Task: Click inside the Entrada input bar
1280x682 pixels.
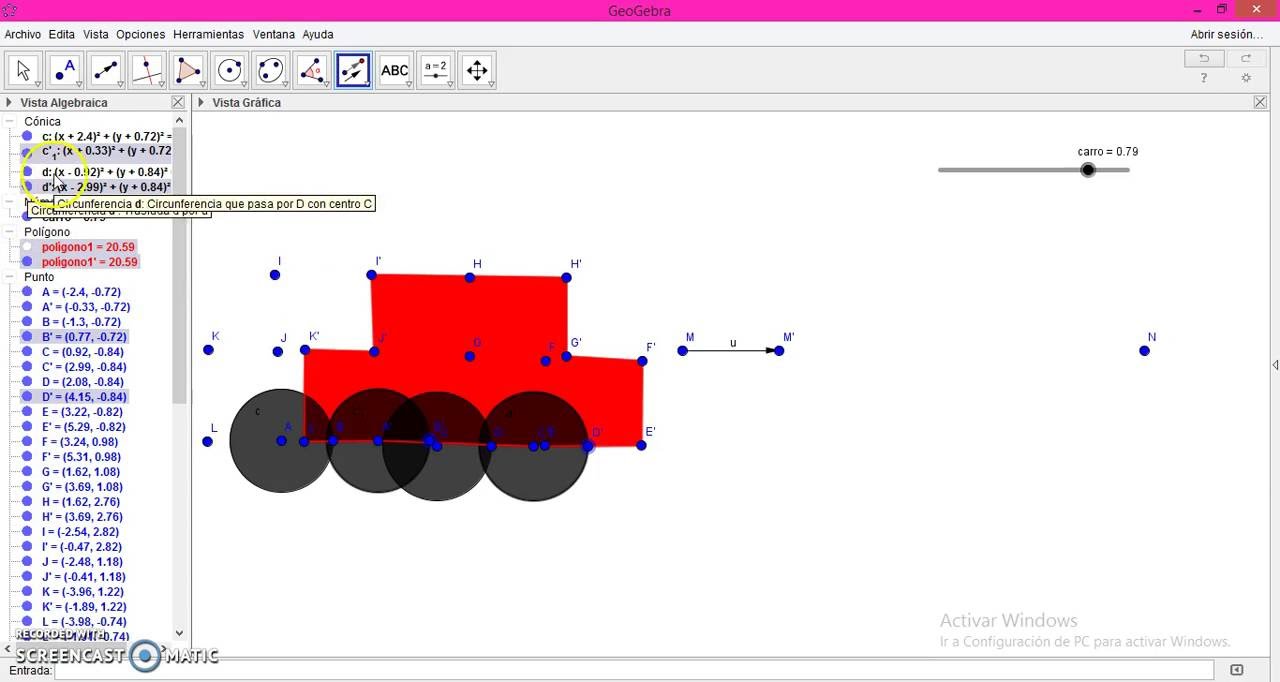Action: pyautogui.click(x=634, y=670)
